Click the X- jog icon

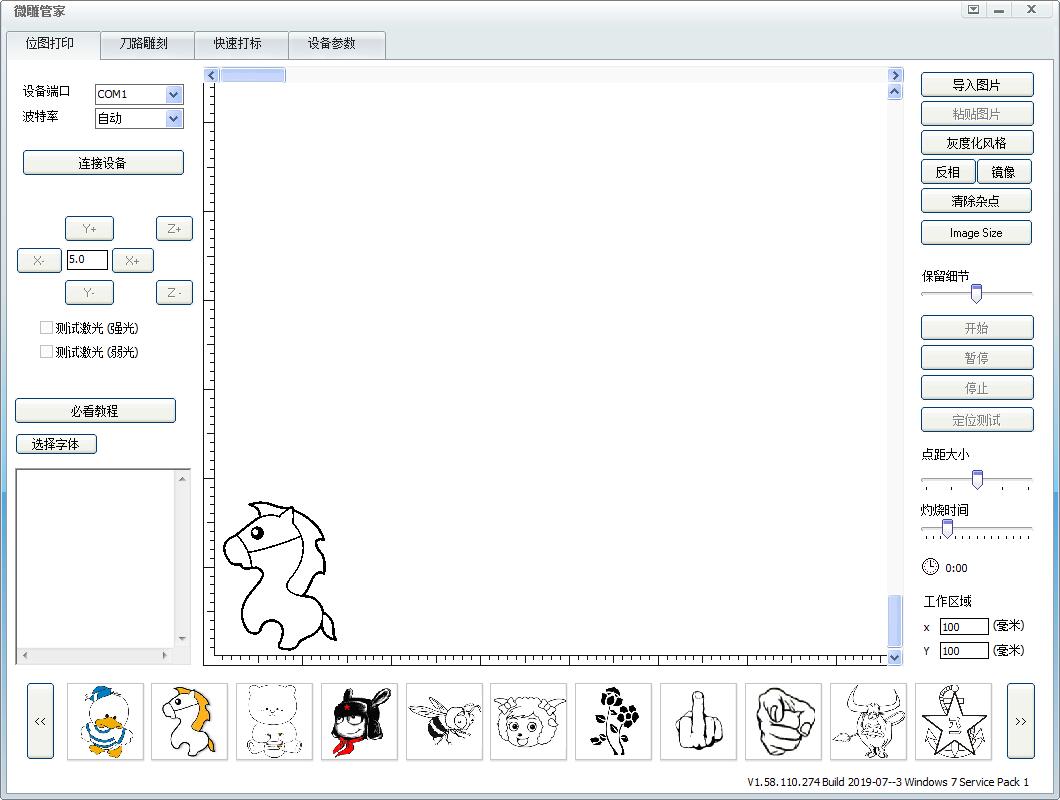[x=38, y=260]
